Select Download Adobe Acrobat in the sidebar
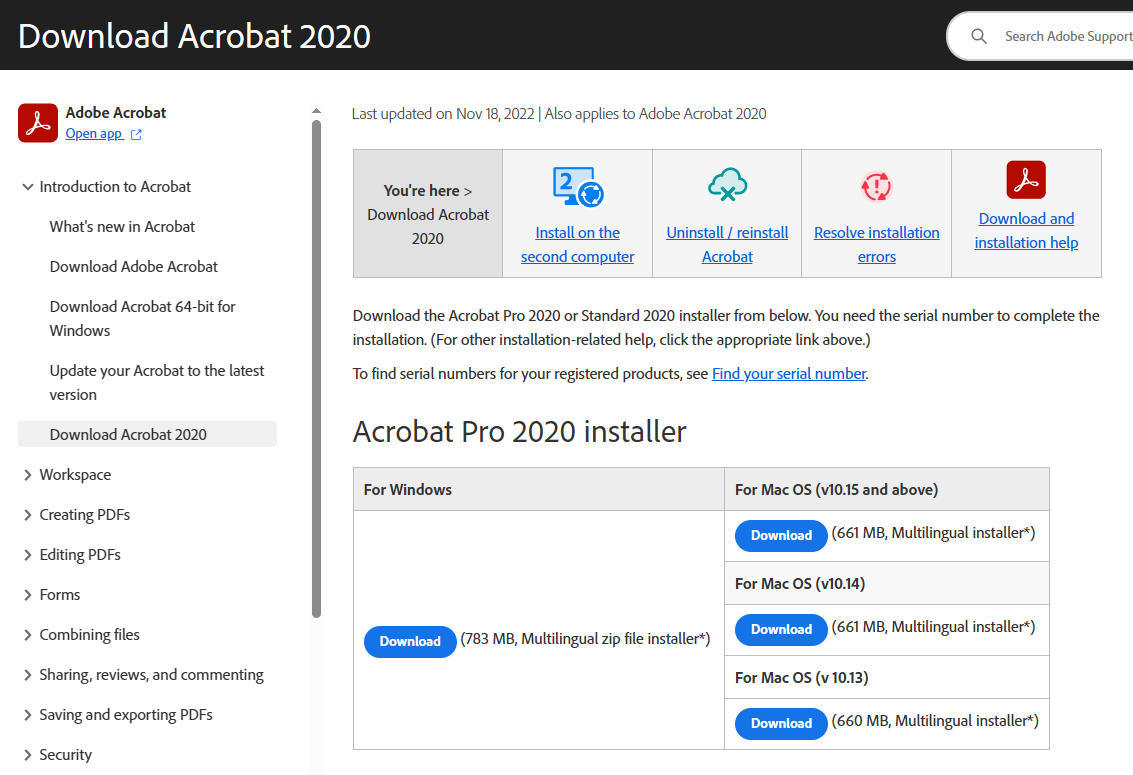The width and height of the screenshot is (1133, 775). 133,266
